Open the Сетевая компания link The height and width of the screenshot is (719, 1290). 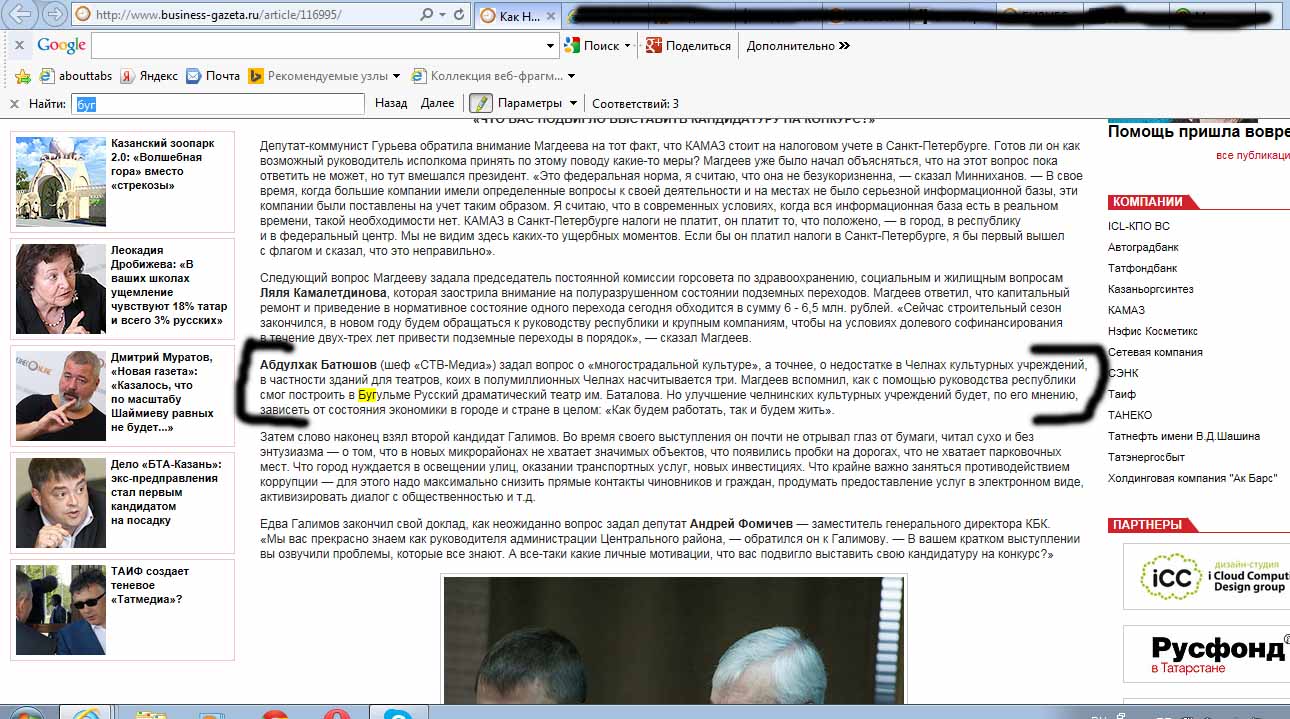coord(1155,352)
